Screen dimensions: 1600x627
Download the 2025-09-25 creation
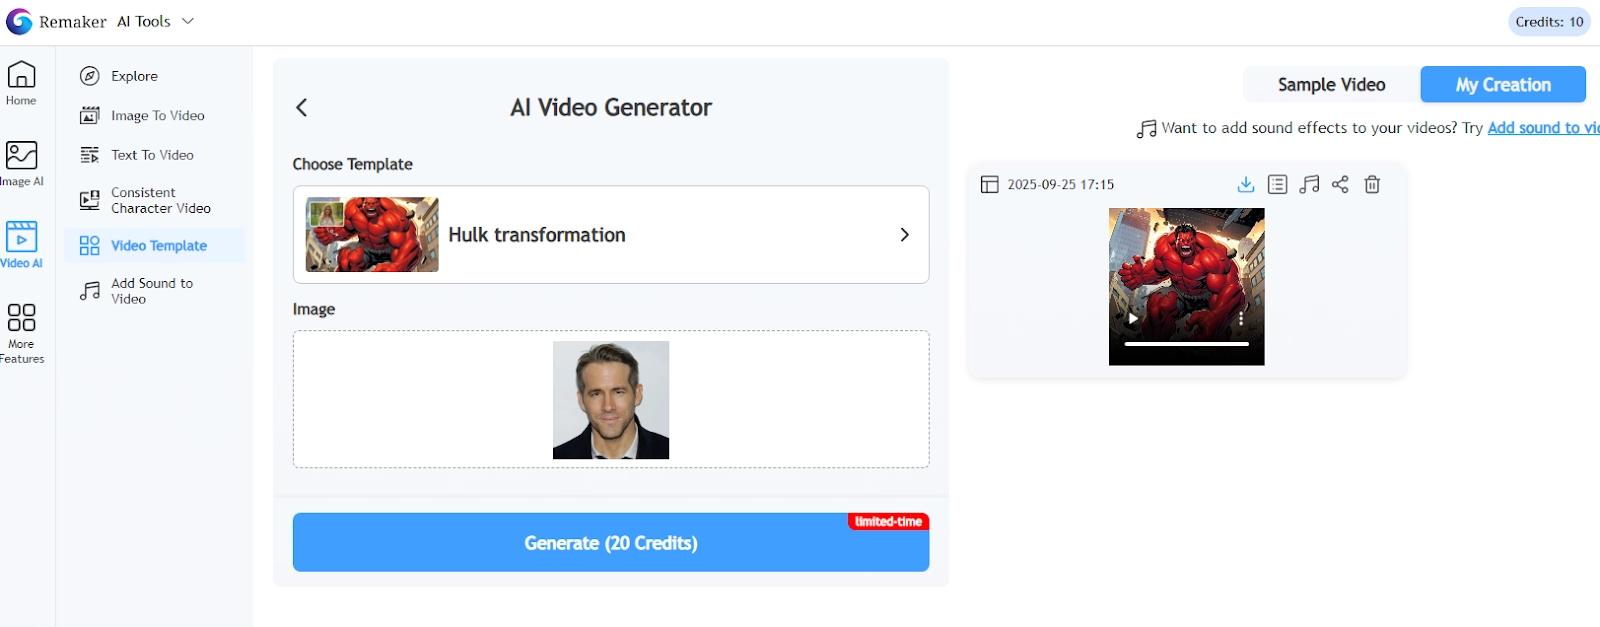[x=1246, y=184]
